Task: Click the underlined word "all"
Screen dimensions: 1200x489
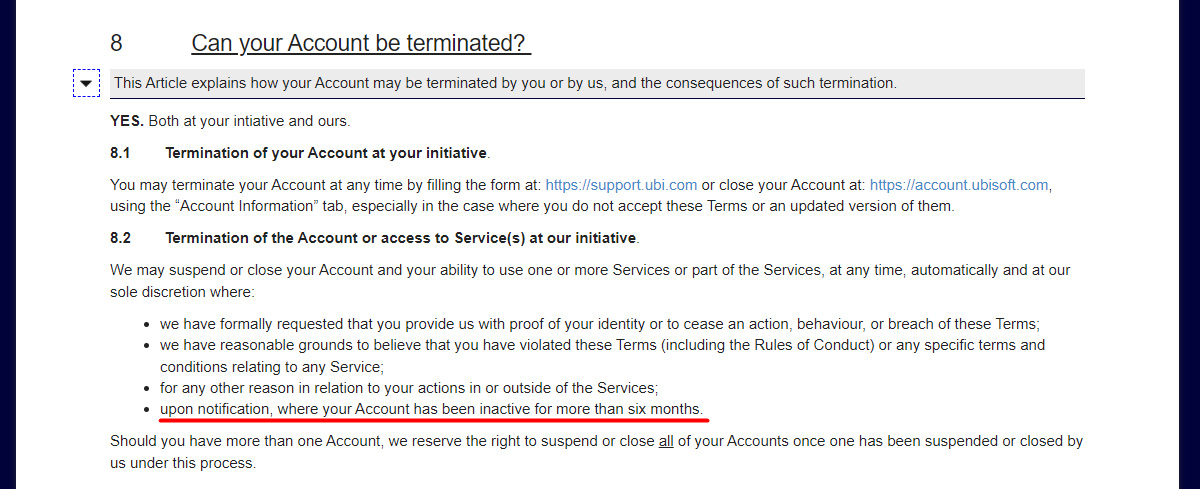Action: point(665,441)
